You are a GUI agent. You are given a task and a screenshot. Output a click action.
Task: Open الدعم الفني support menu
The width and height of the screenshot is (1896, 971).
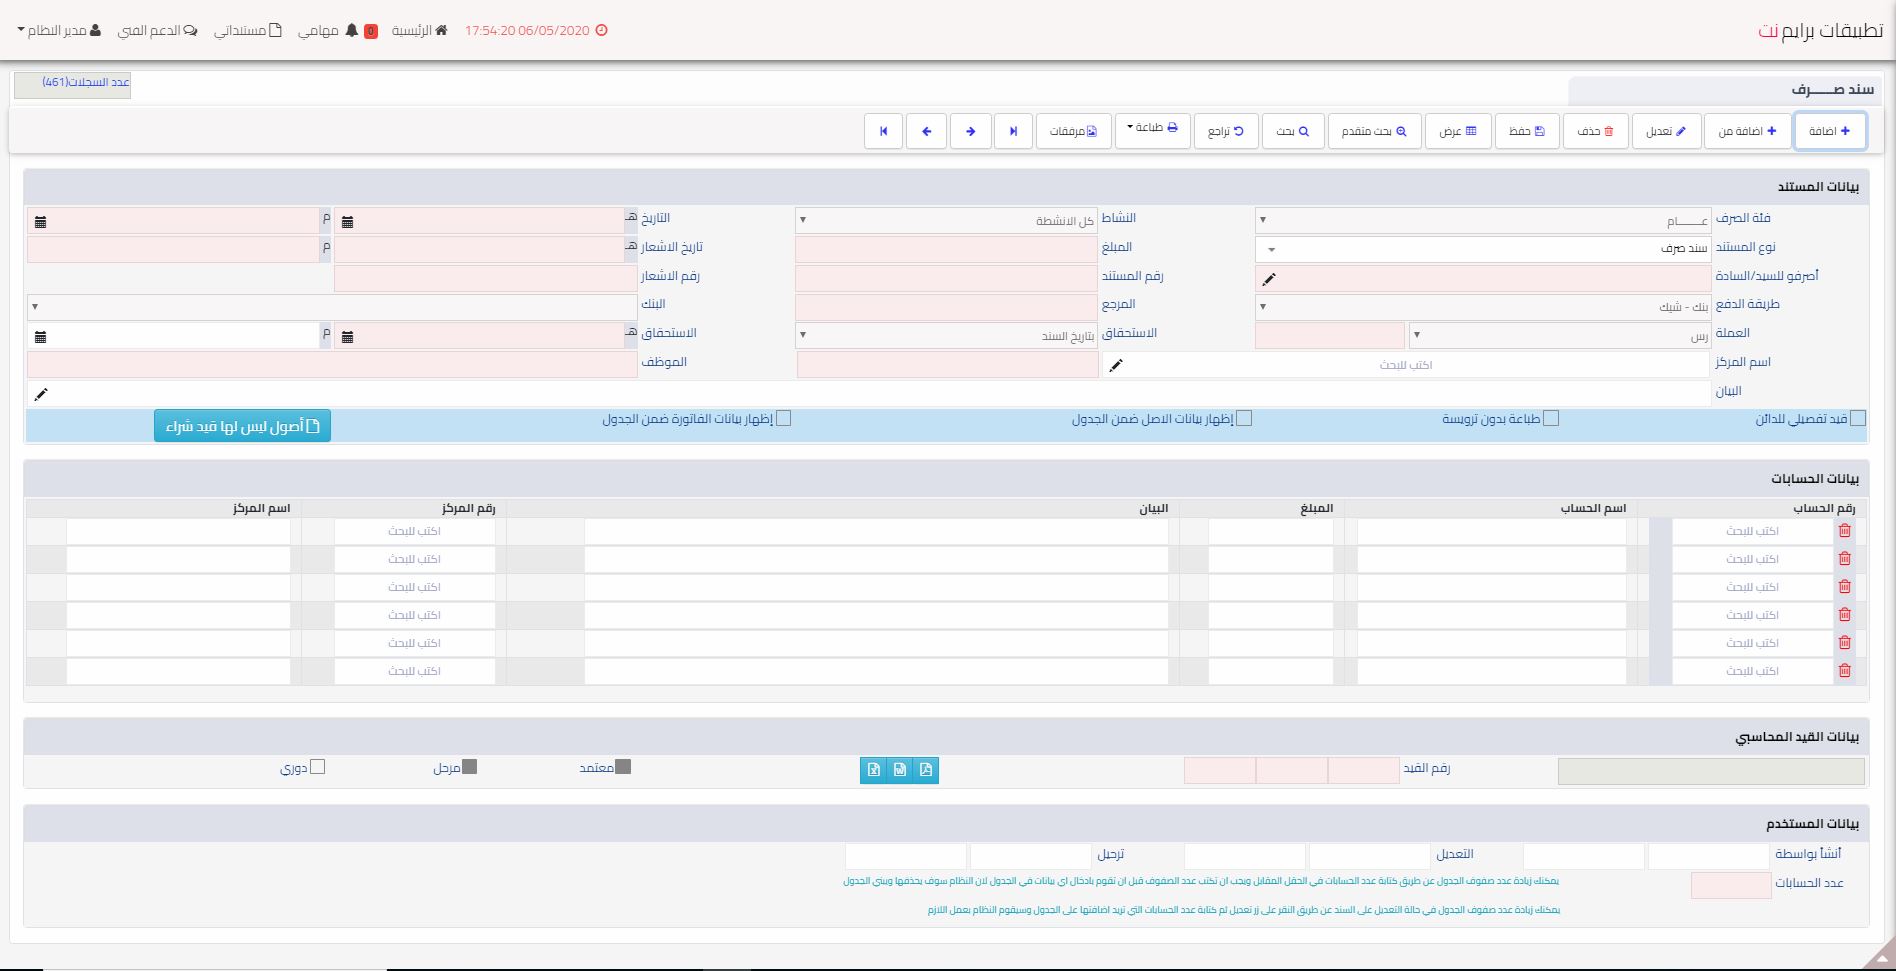[x=157, y=31]
